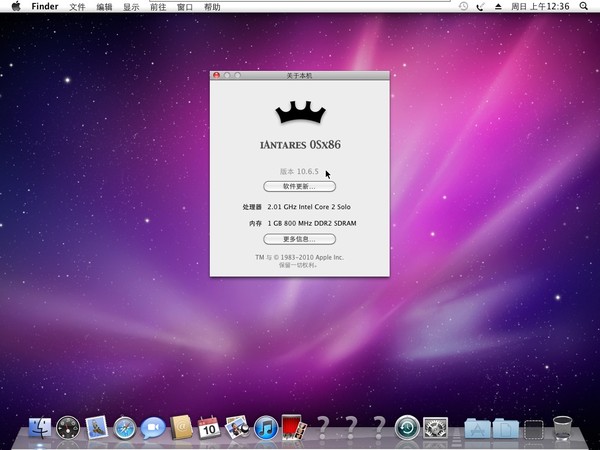
Task: Launch iChat from the dock
Action: pos(153,430)
